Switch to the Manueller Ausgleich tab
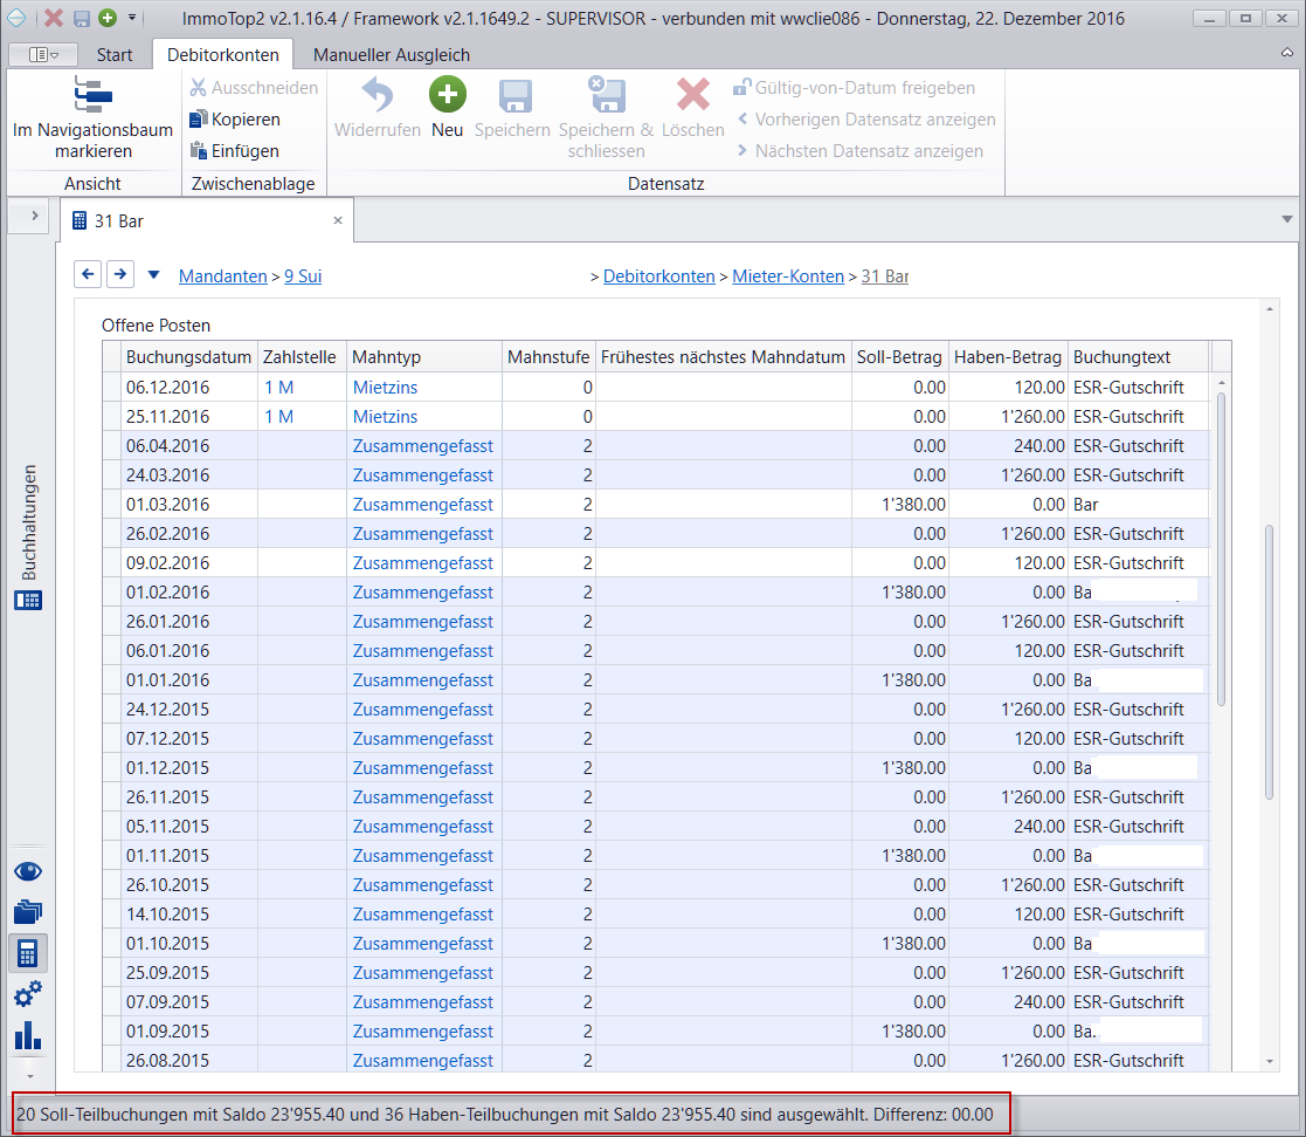This screenshot has height=1137, width=1306. pos(391,55)
